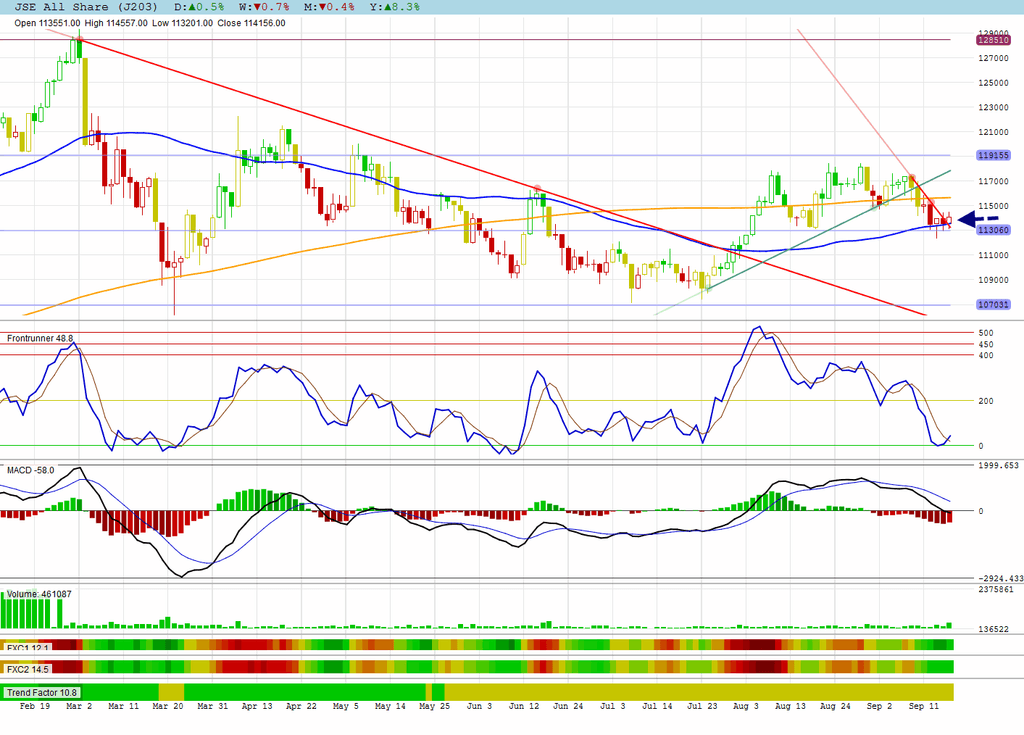This screenshot has height=735, width=1024.
Task: Select the 128510 price level label
Action: point(993,40)
